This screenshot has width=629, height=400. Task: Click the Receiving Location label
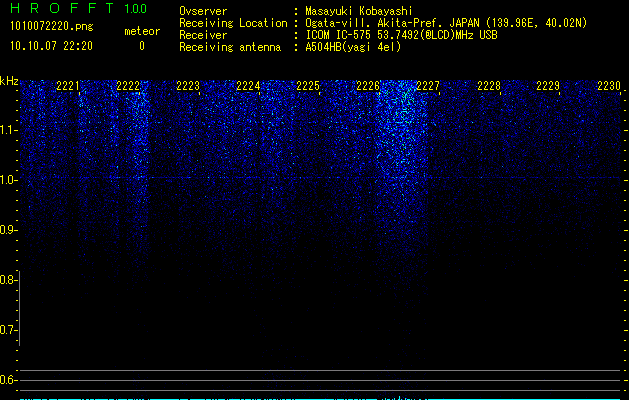(x=233, y=23)
